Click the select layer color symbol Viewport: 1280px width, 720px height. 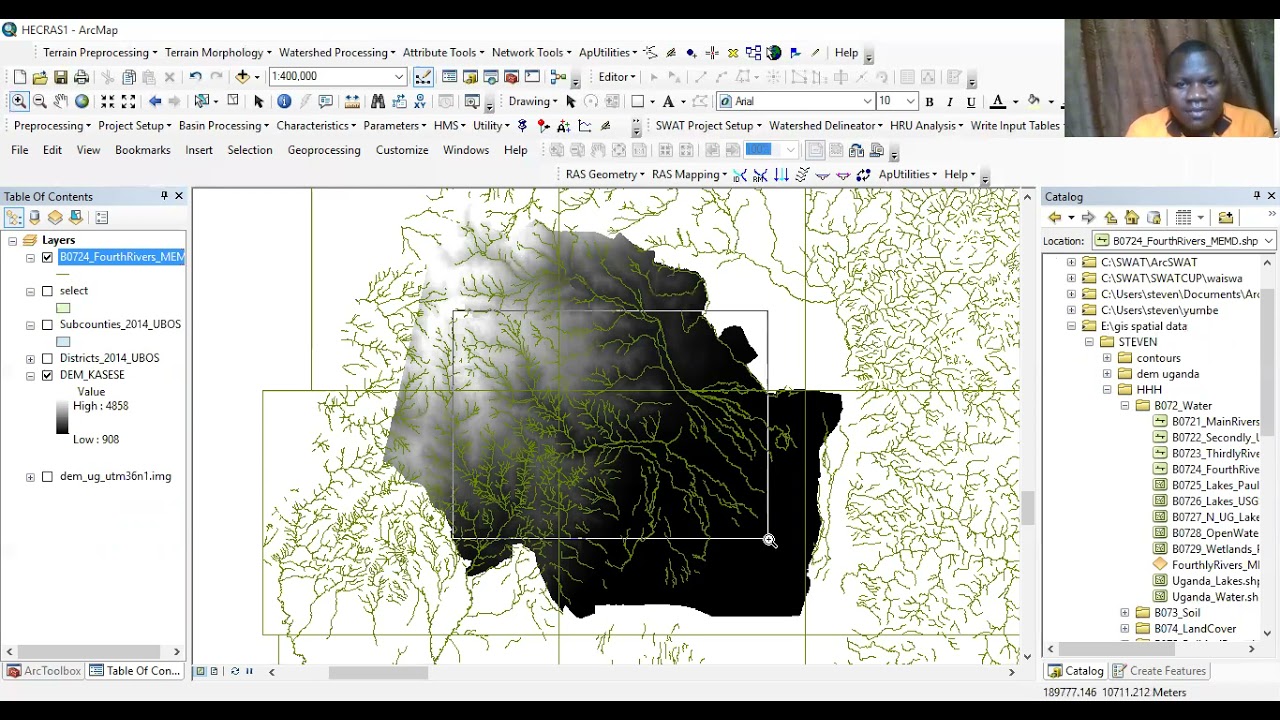click(63, 308)
